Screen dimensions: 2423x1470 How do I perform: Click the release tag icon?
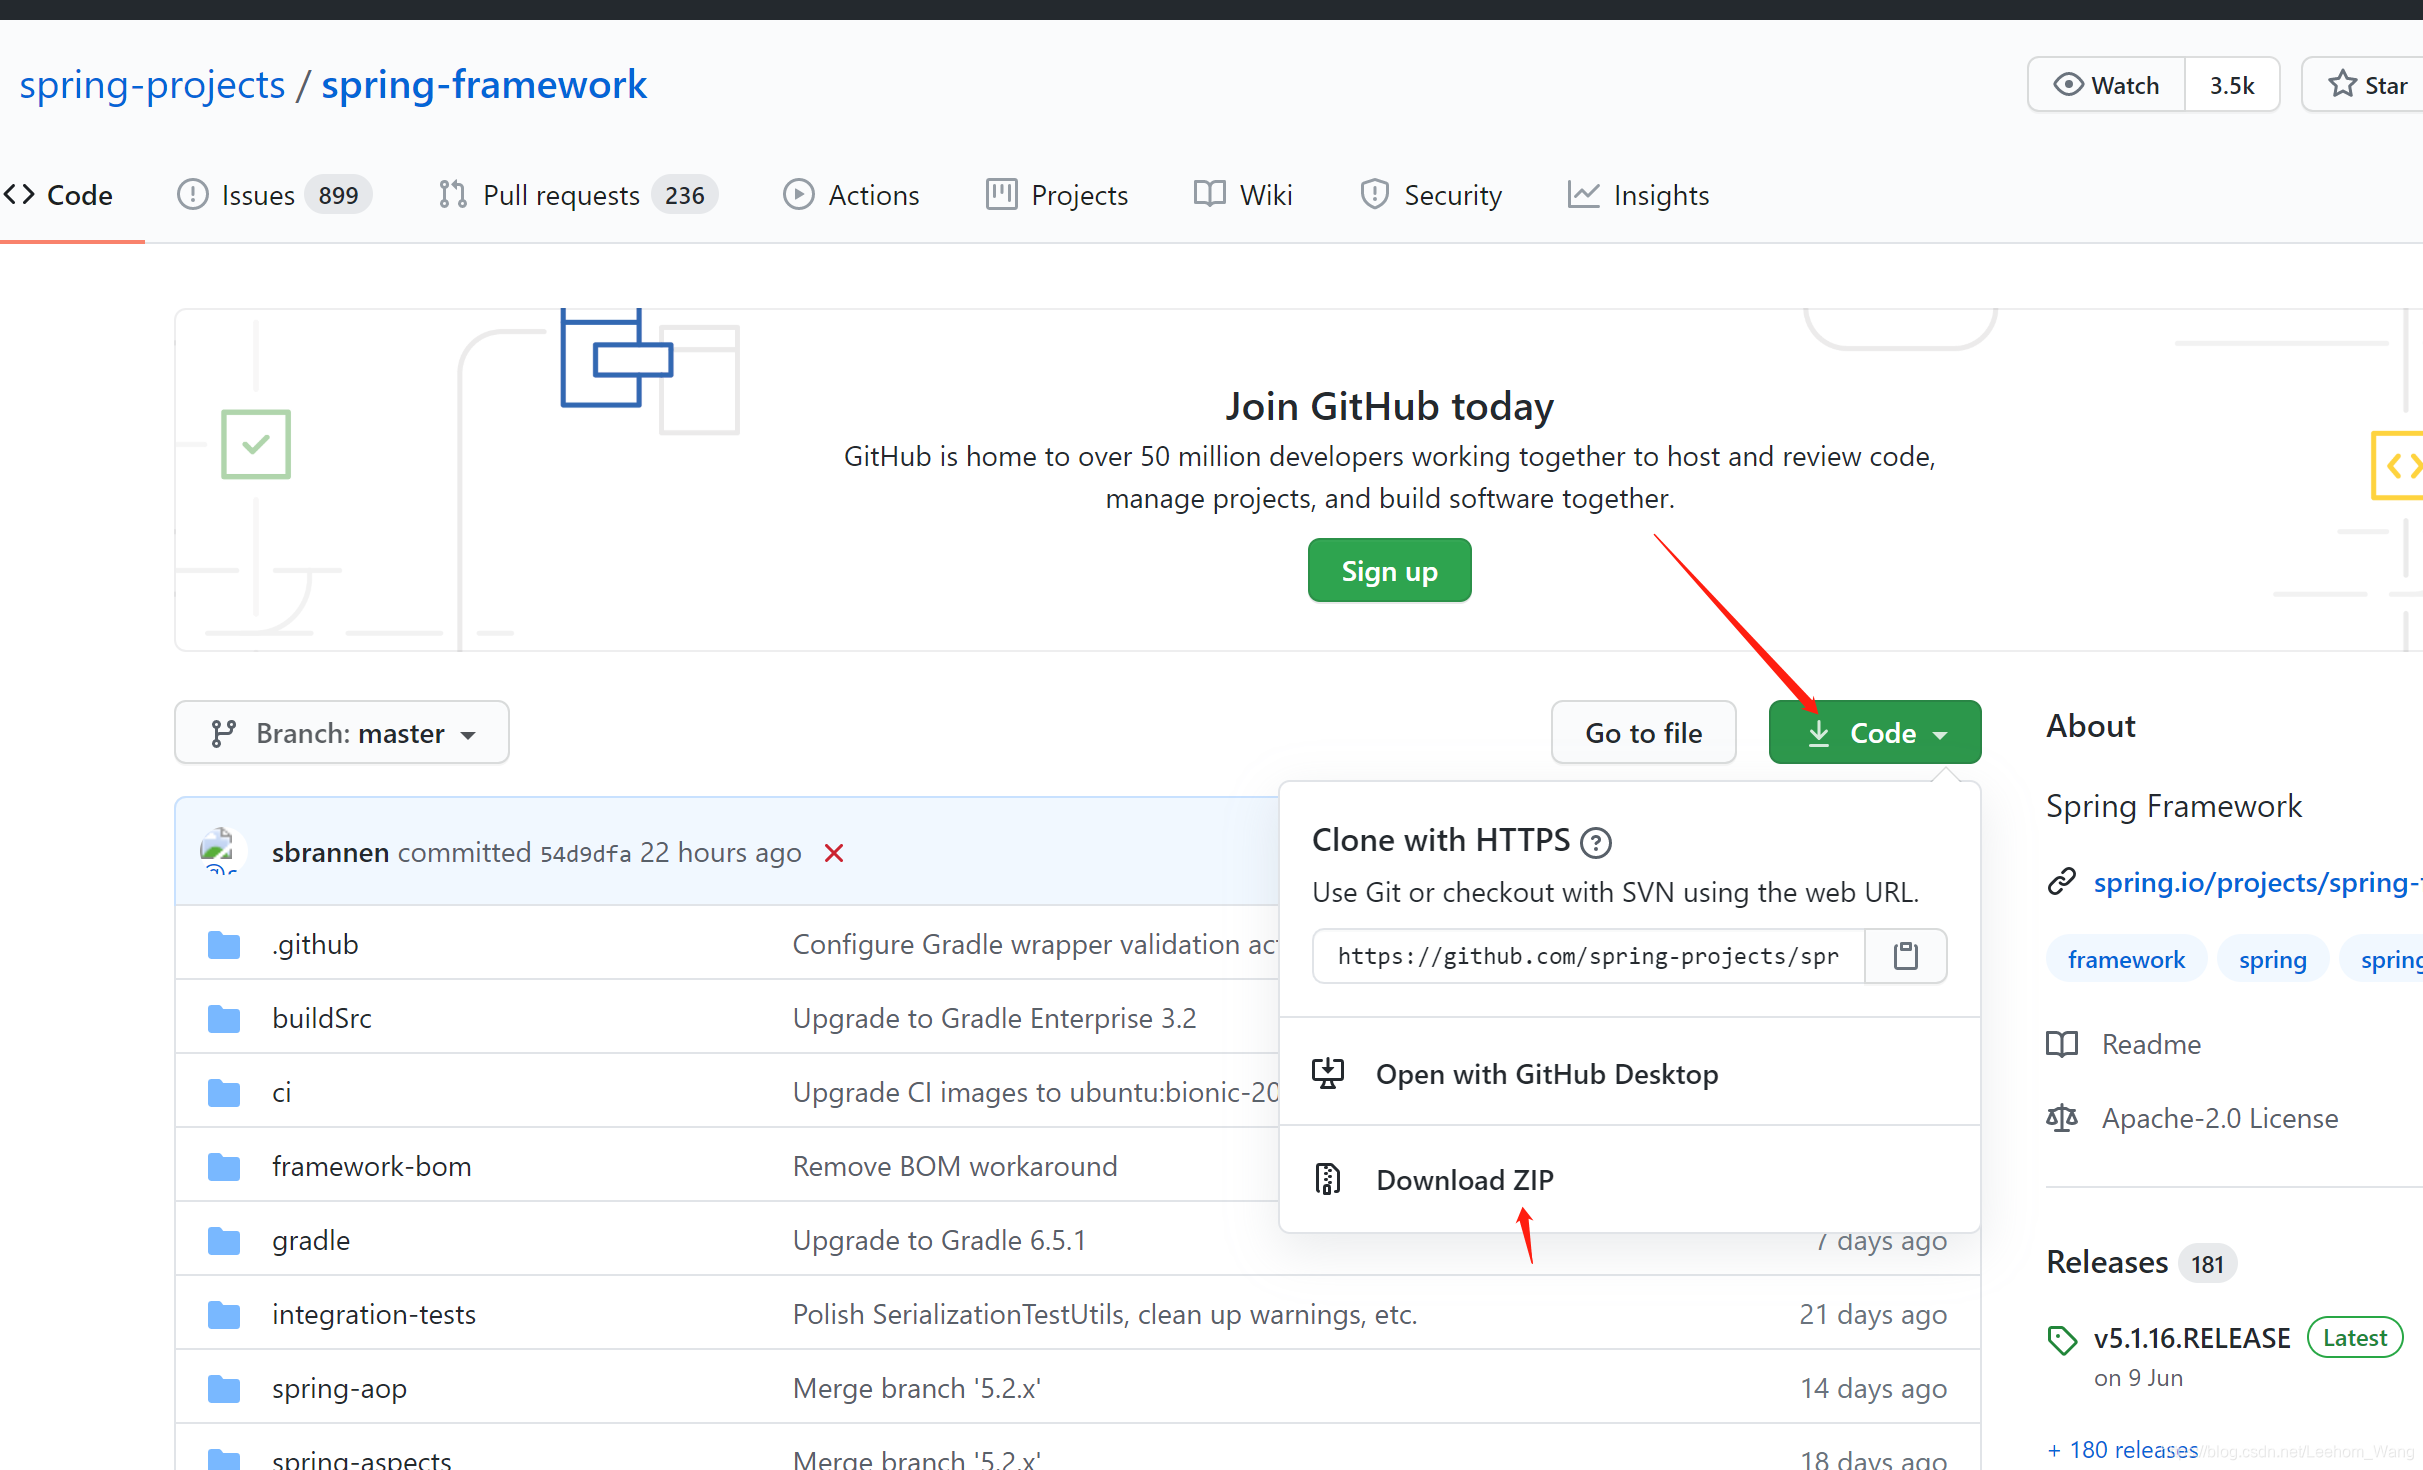click(2062, 1340)
